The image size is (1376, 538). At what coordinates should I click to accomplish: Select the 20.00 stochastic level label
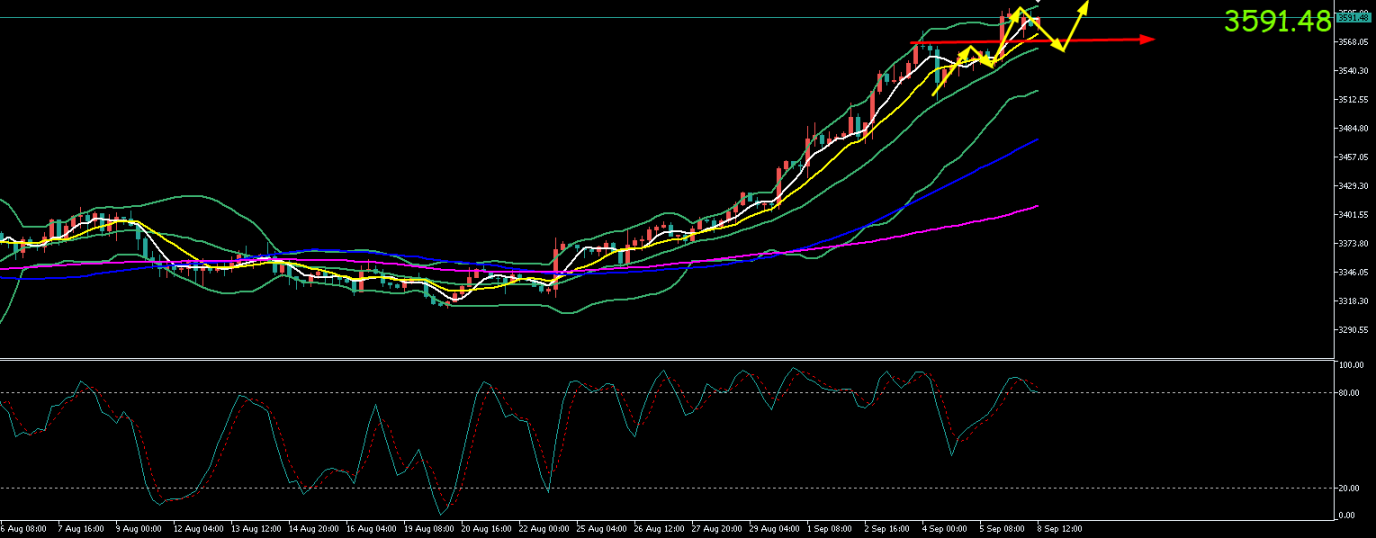pos(1349,488)
